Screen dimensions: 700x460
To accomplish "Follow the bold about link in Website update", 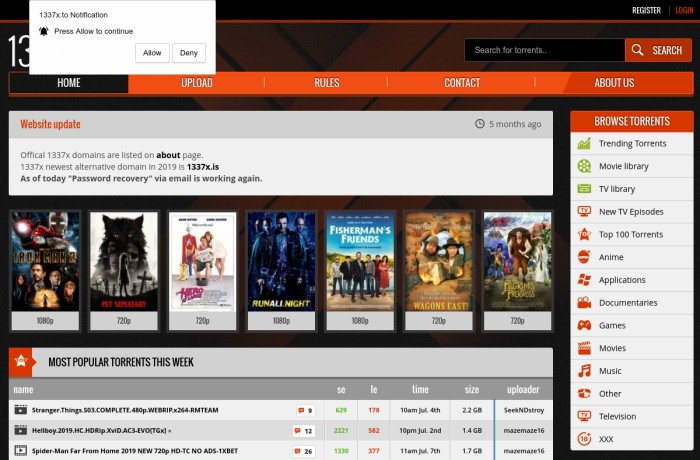I will pos(168,155).
